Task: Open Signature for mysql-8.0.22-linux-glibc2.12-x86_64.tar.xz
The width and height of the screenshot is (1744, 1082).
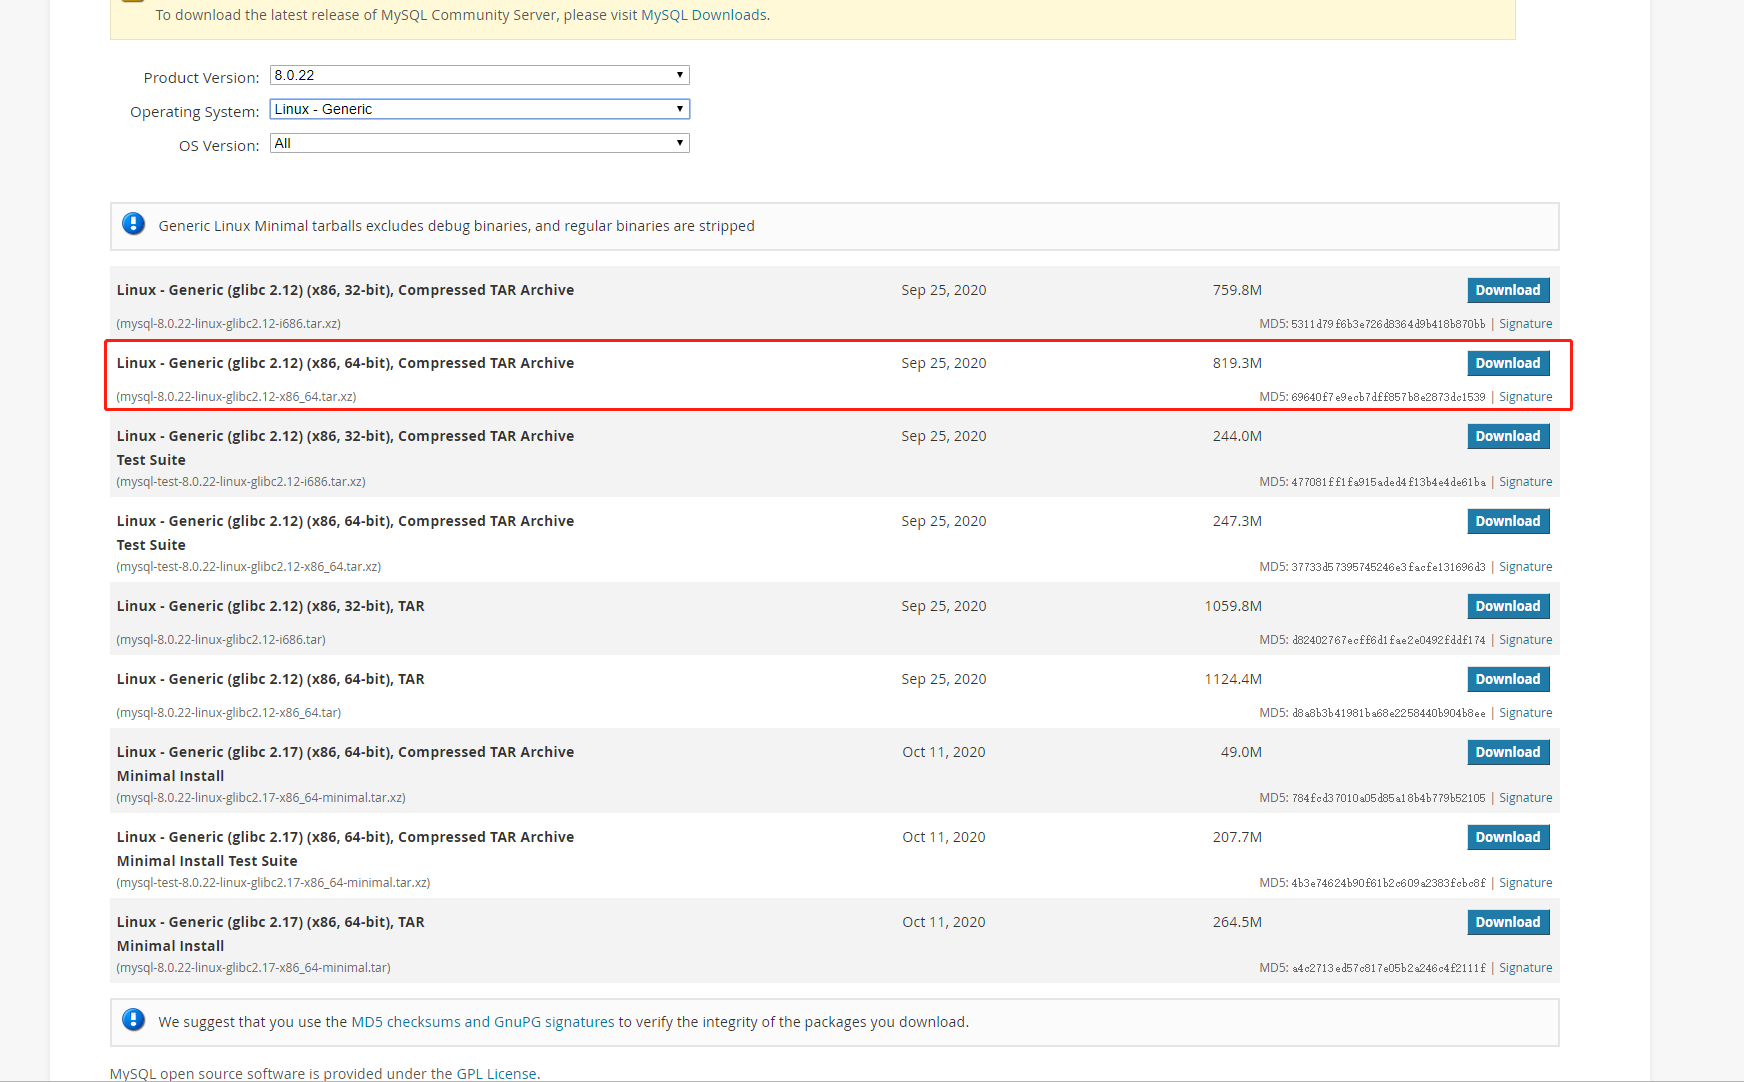Action: click(1525, 397)
